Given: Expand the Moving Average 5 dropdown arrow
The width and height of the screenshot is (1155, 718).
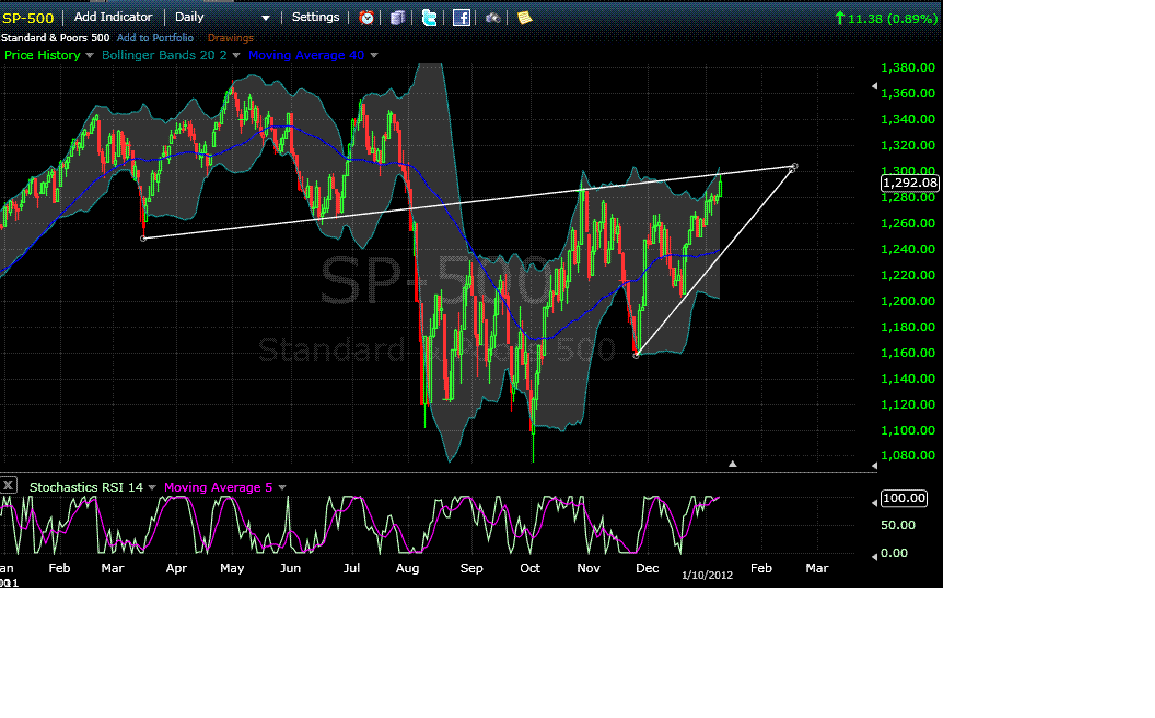Looking at the screenshot, I should pyautogui.click(x=282, y=488).
